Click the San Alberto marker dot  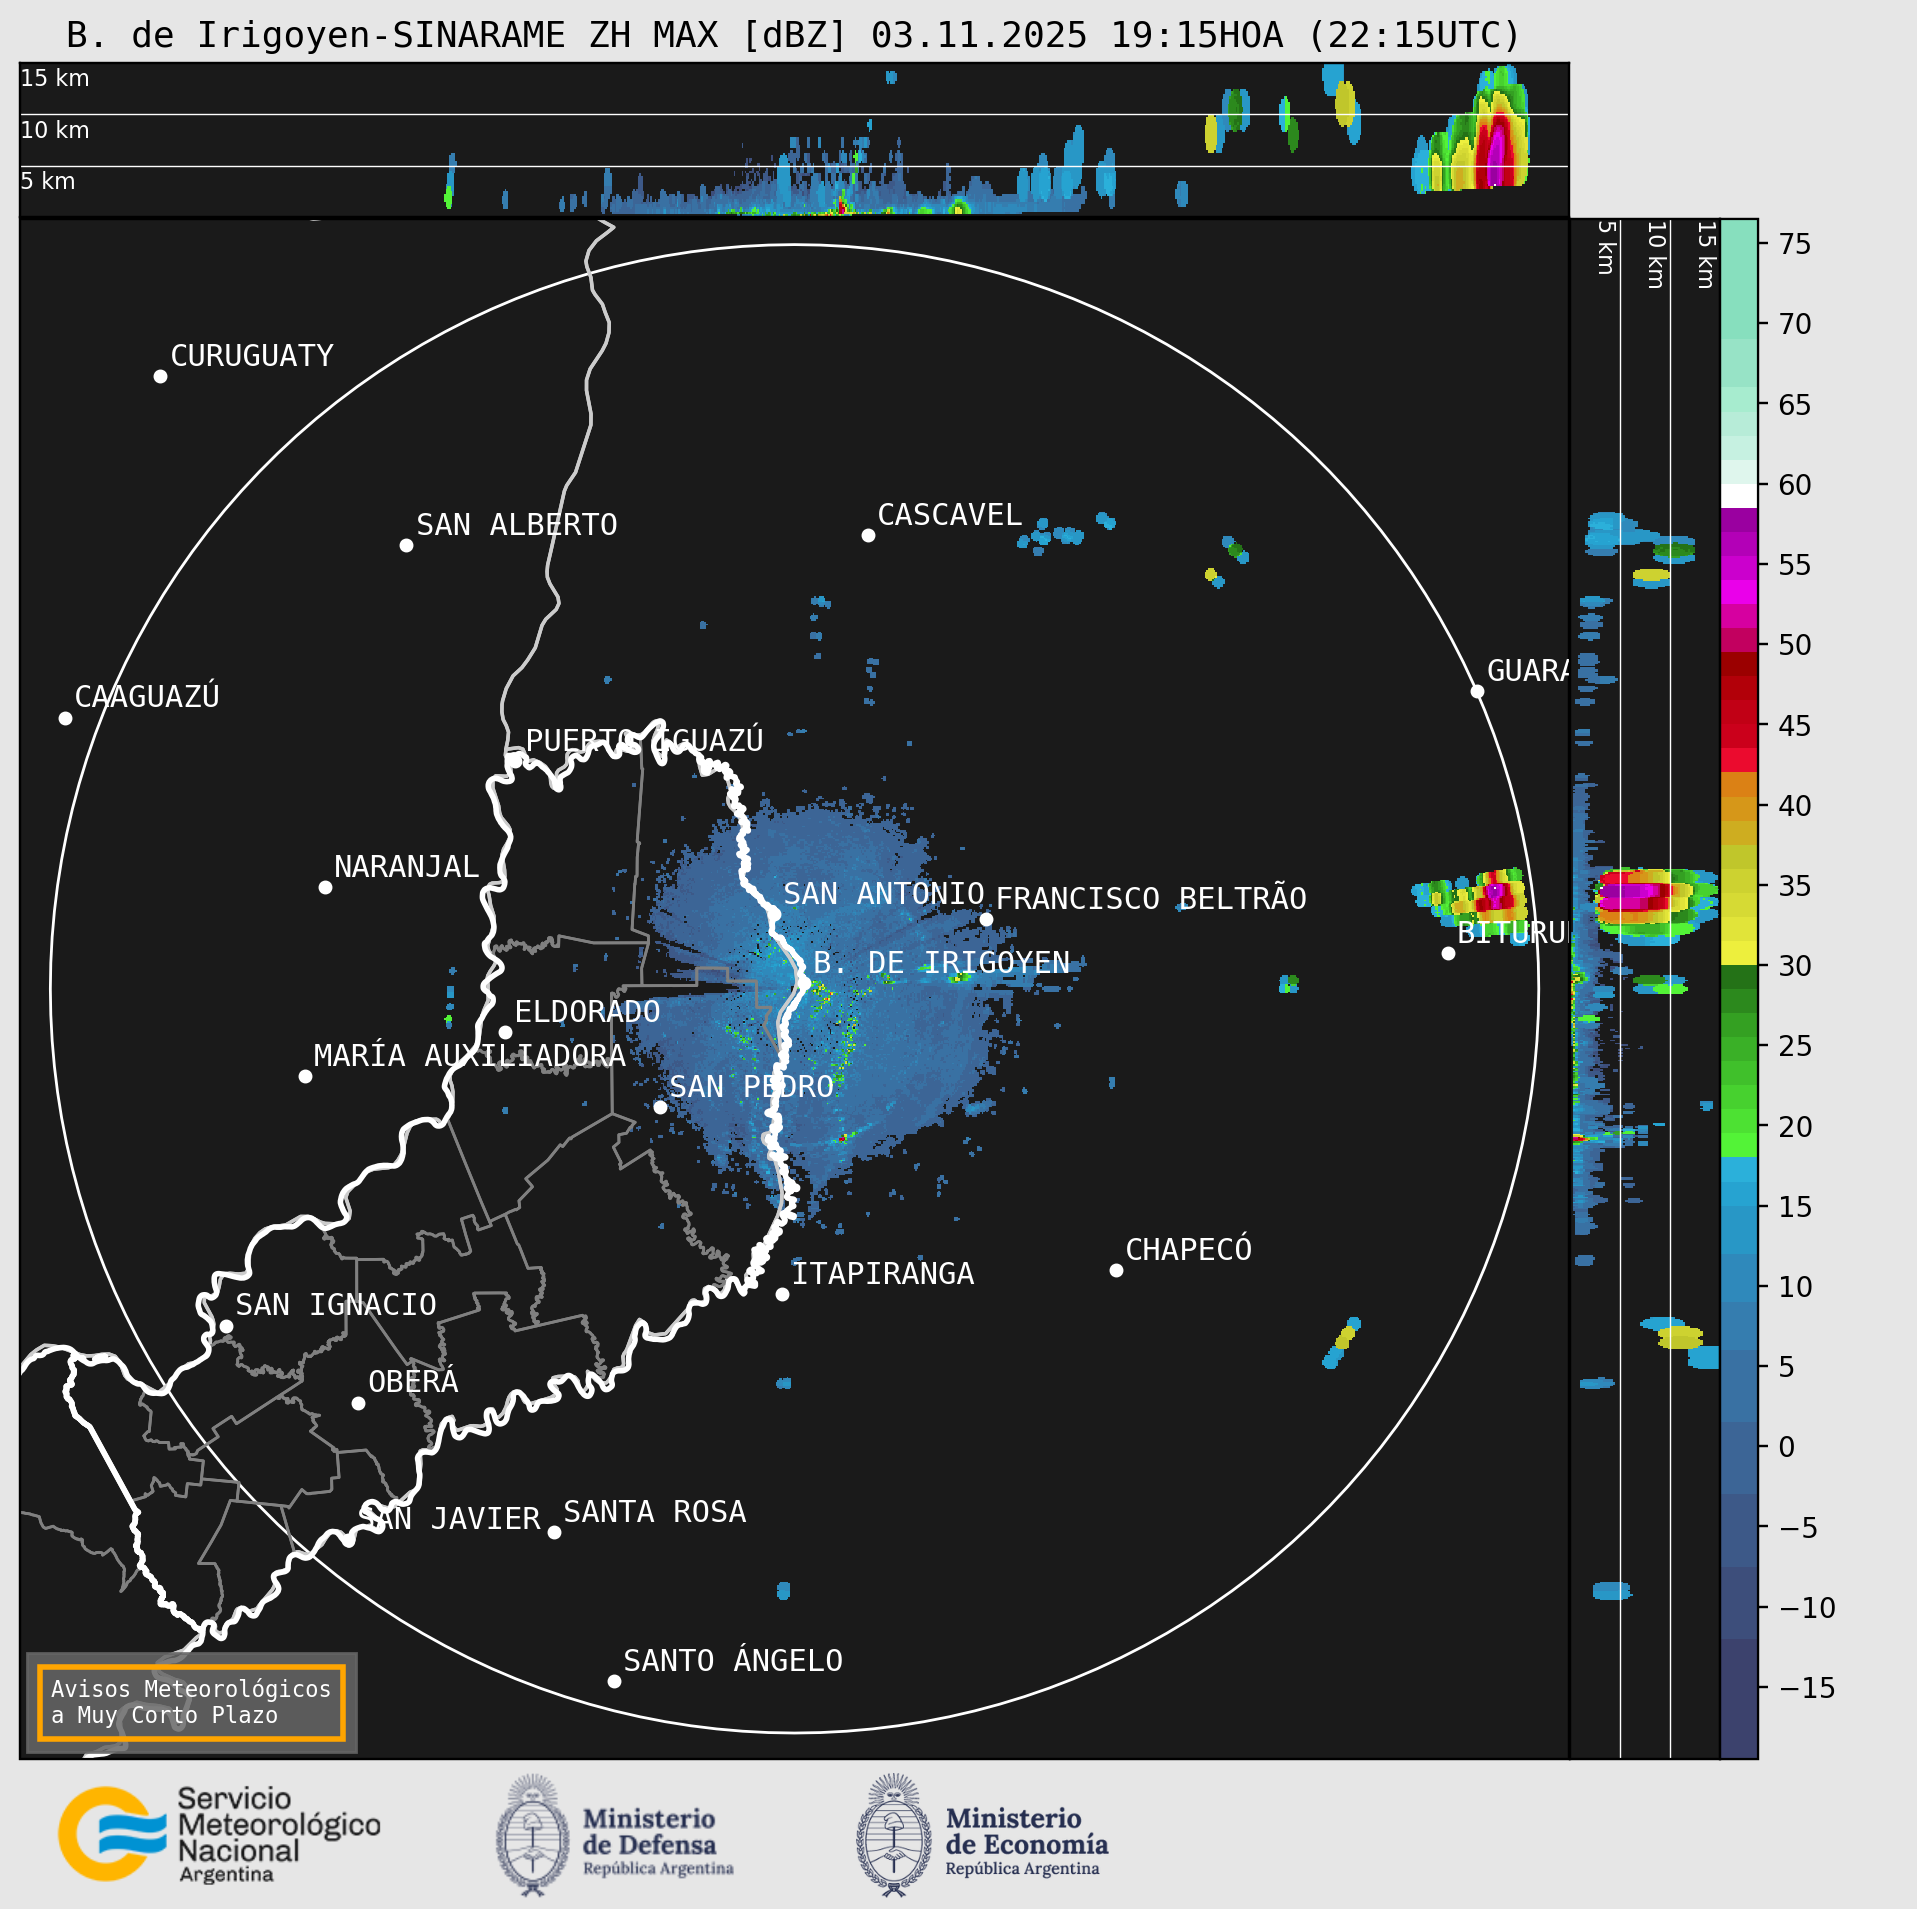coord(406,545)
